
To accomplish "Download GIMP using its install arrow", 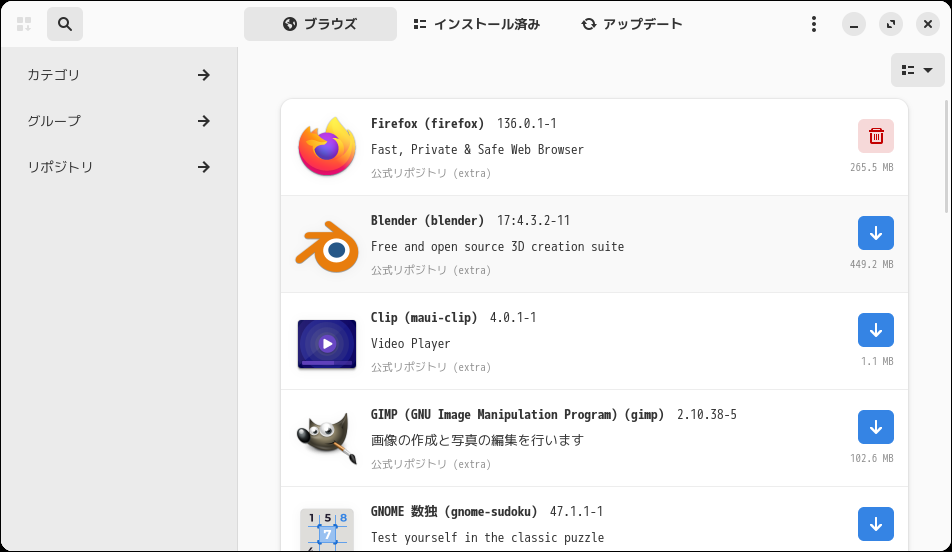I will [x=875, y=427].
